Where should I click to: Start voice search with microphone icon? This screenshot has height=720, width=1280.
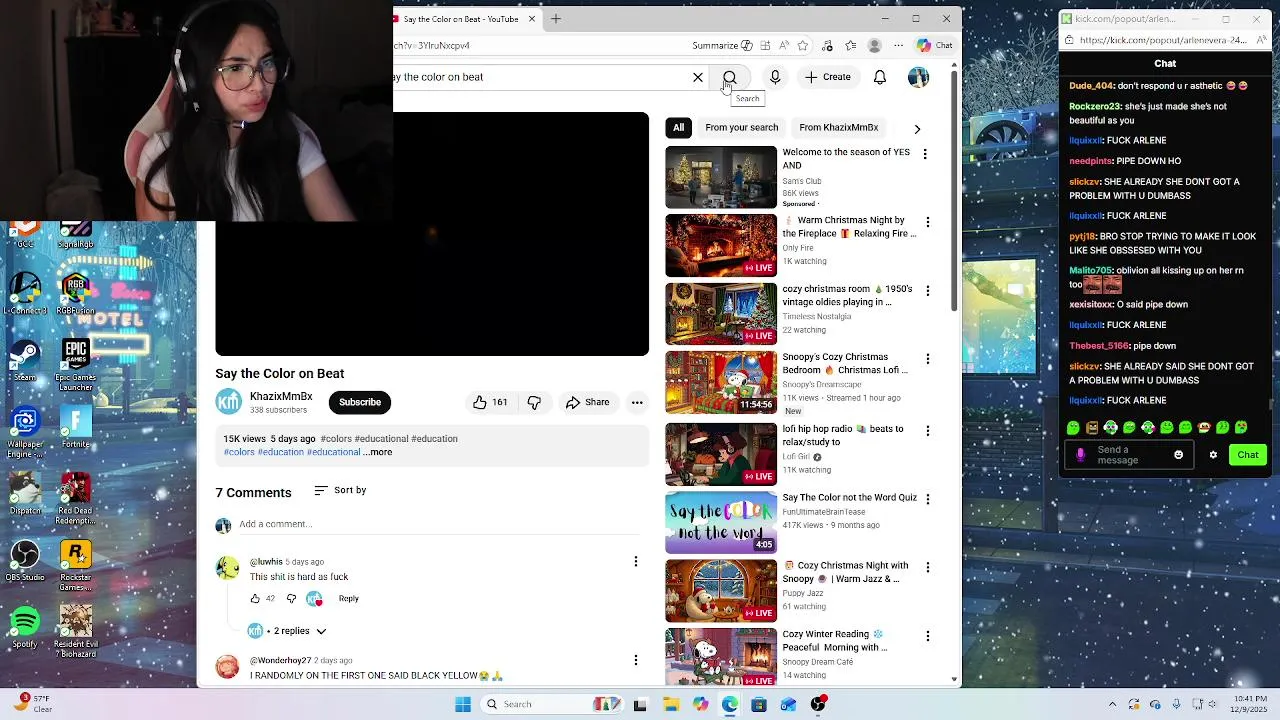pyautogui.click(x=775, y=77)
